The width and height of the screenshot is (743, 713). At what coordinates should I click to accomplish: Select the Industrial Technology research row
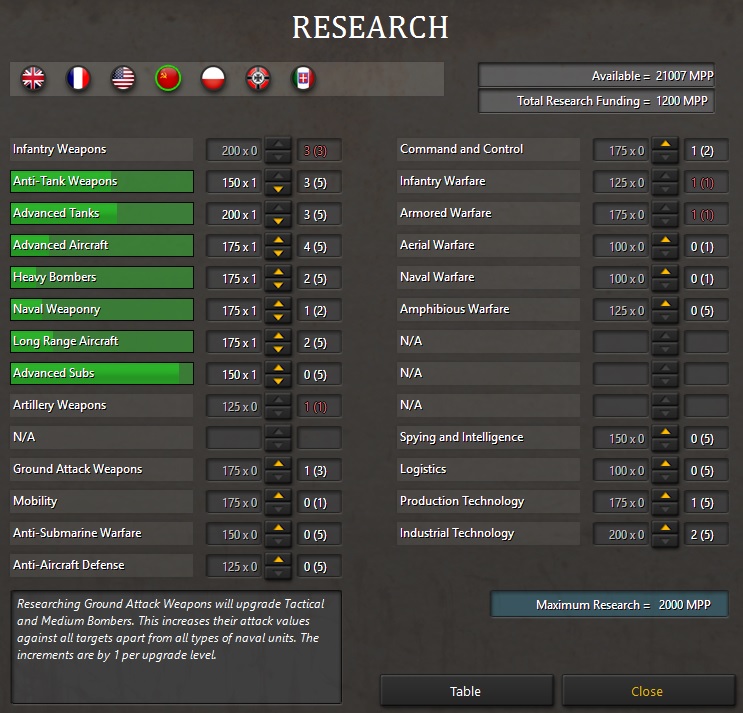(x=489, y=533)
